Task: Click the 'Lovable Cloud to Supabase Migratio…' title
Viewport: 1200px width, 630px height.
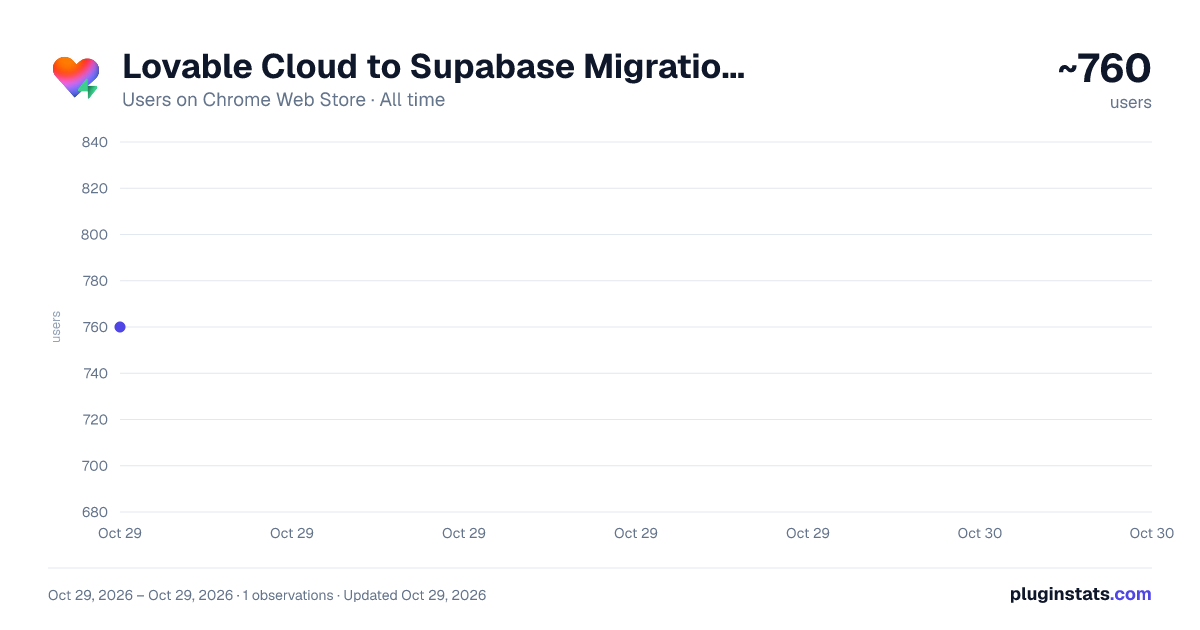Action: [x=433, y=67]
